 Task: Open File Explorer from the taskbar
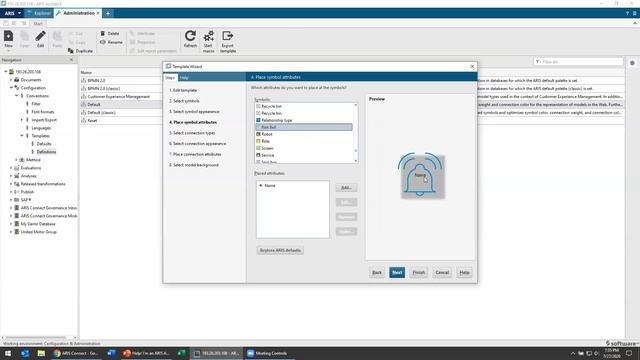41,353
